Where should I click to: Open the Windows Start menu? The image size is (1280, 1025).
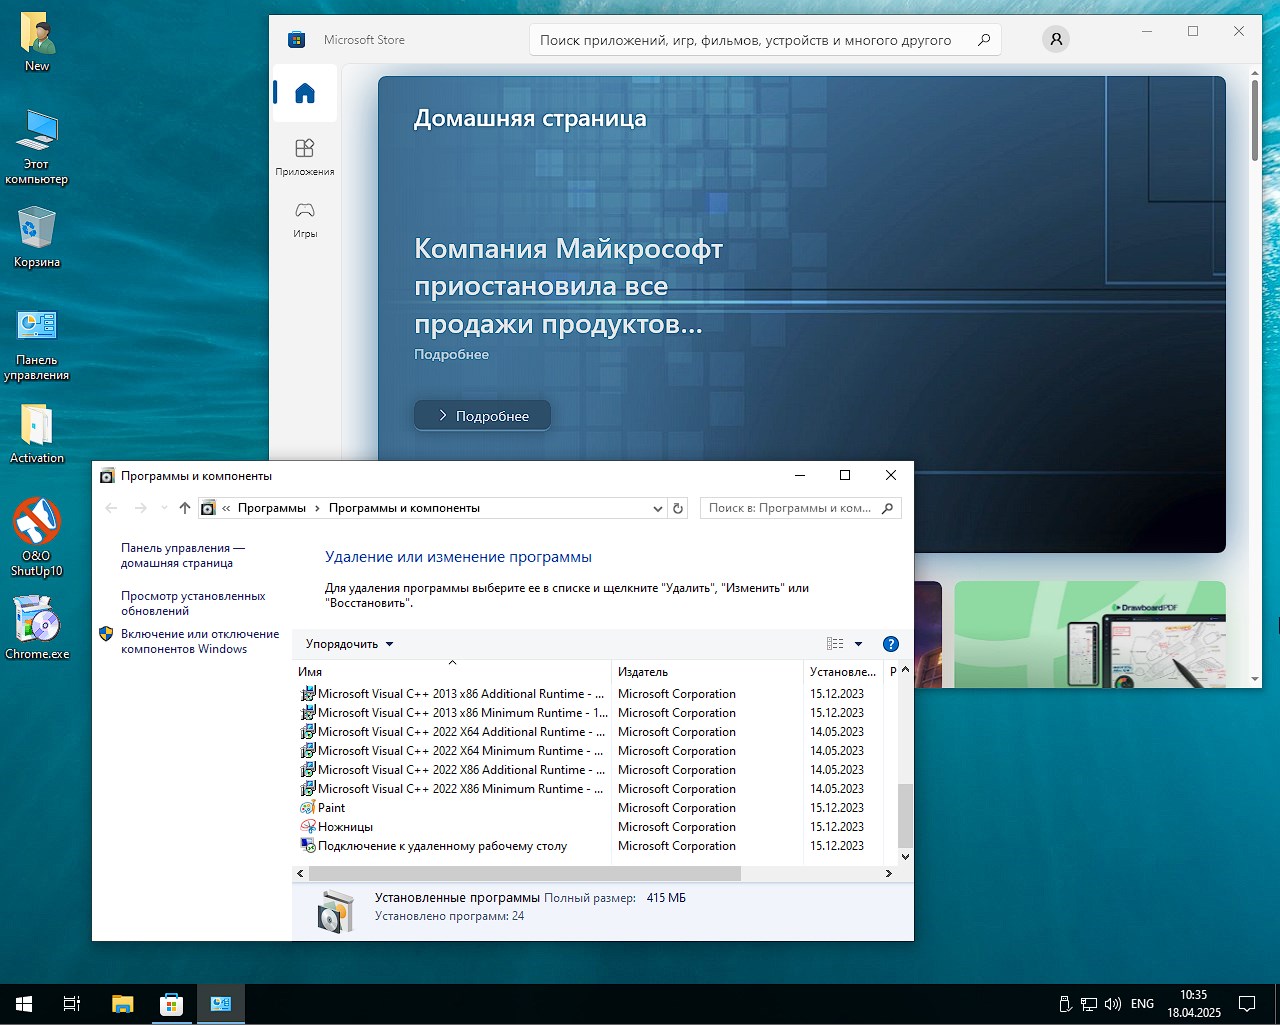[24, 1004]
